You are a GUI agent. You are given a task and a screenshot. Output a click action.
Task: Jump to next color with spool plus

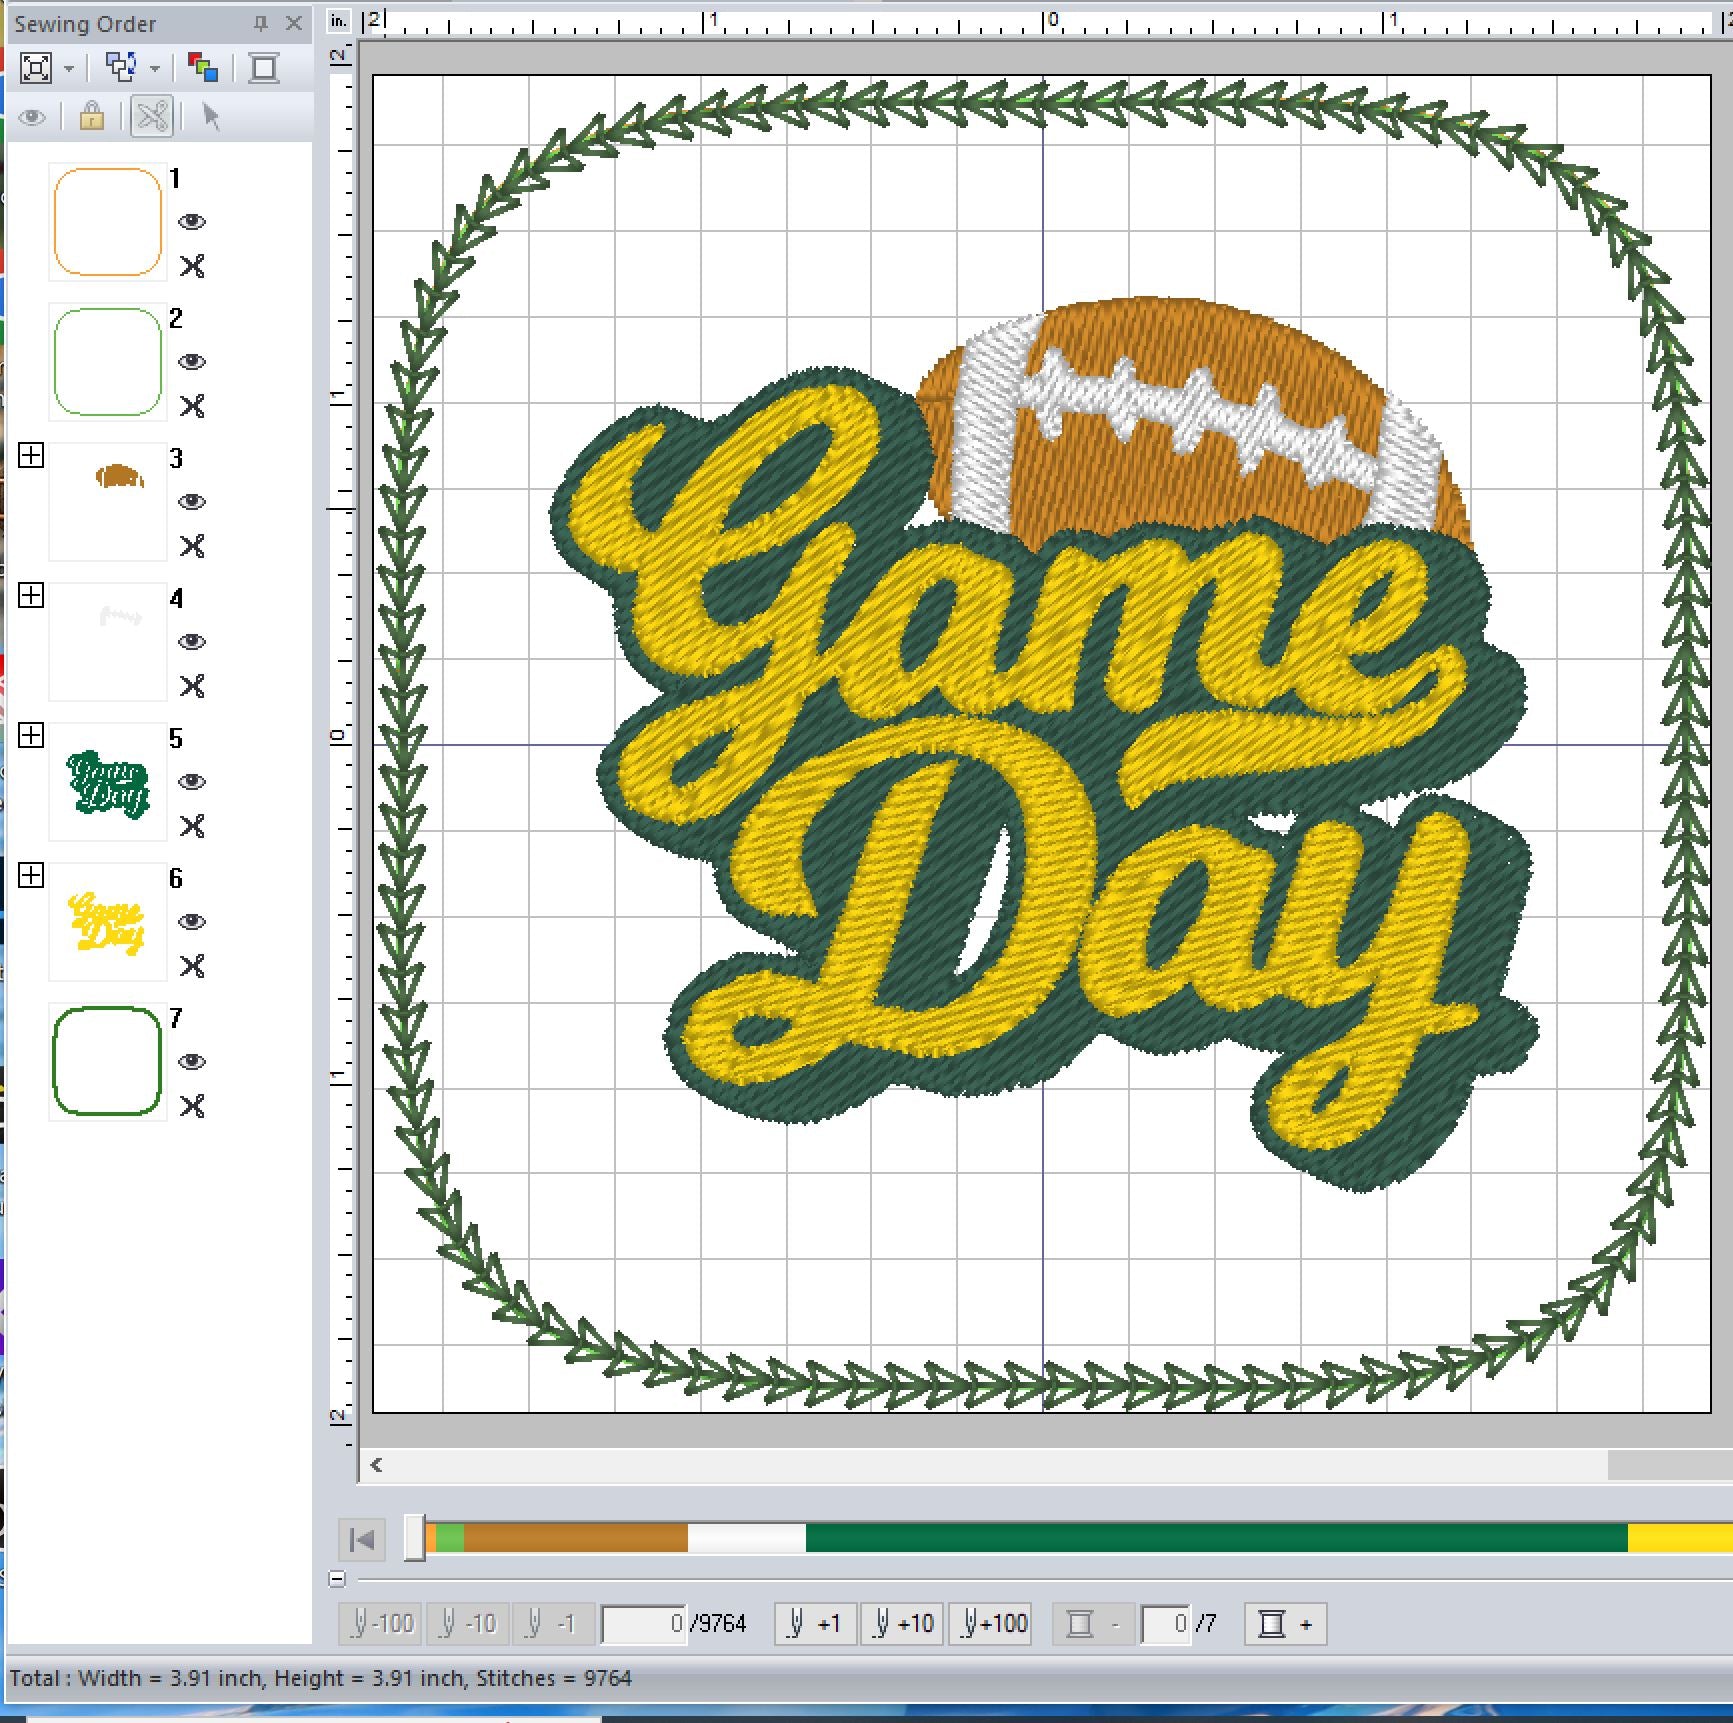point(1285,1623)
